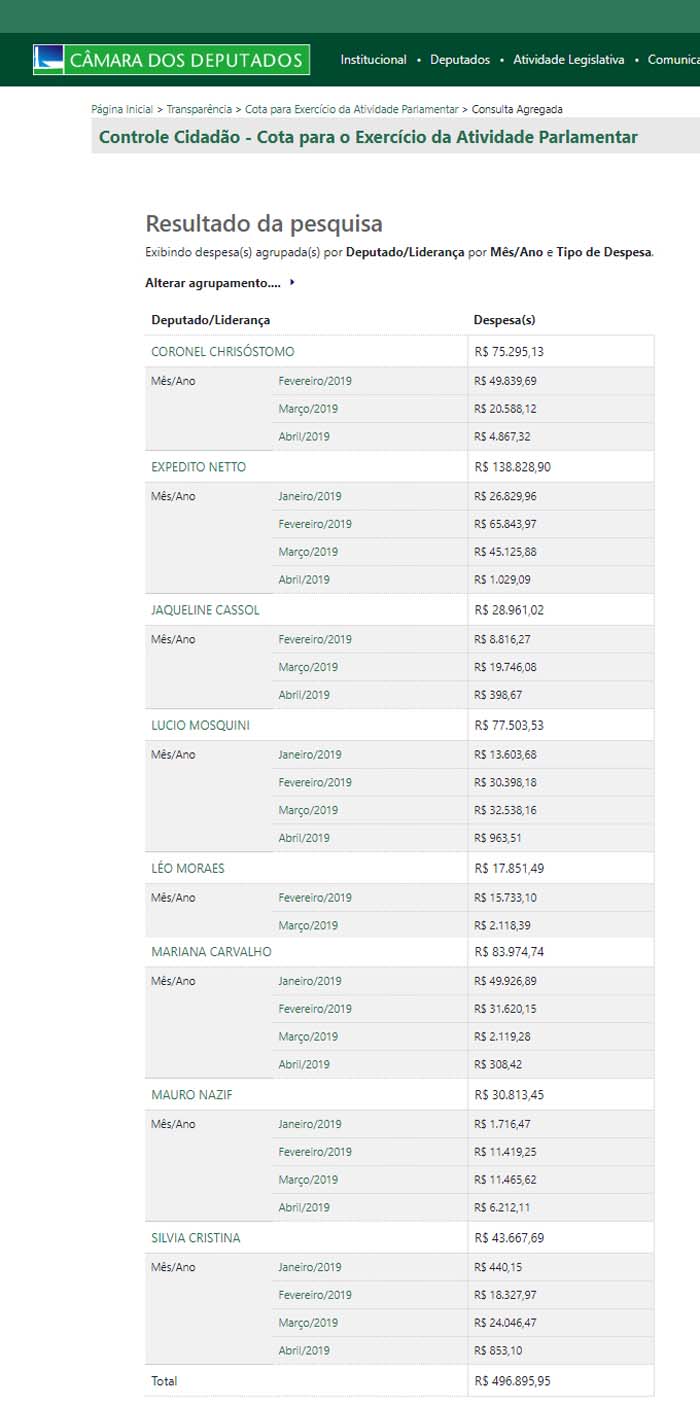Click Fevereiro/2019 under Coronel Chrisóstomo
This screenshot has width=700, height=1406.
point(315,381)
